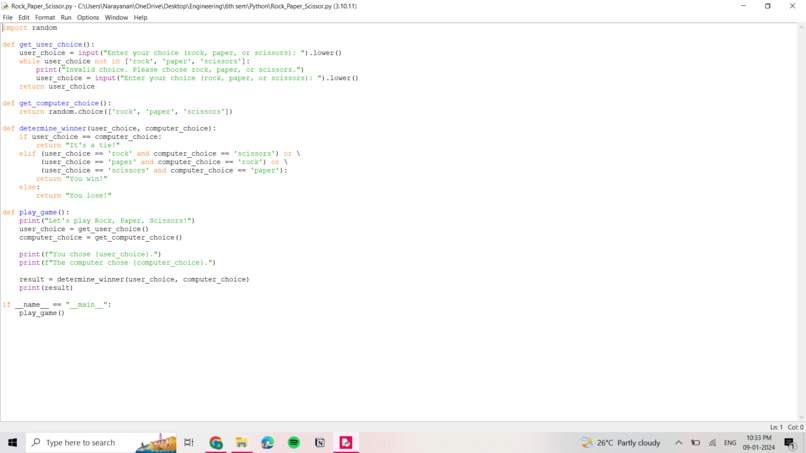
Task: Click the scrollbar up arrow
Action: 801,28
